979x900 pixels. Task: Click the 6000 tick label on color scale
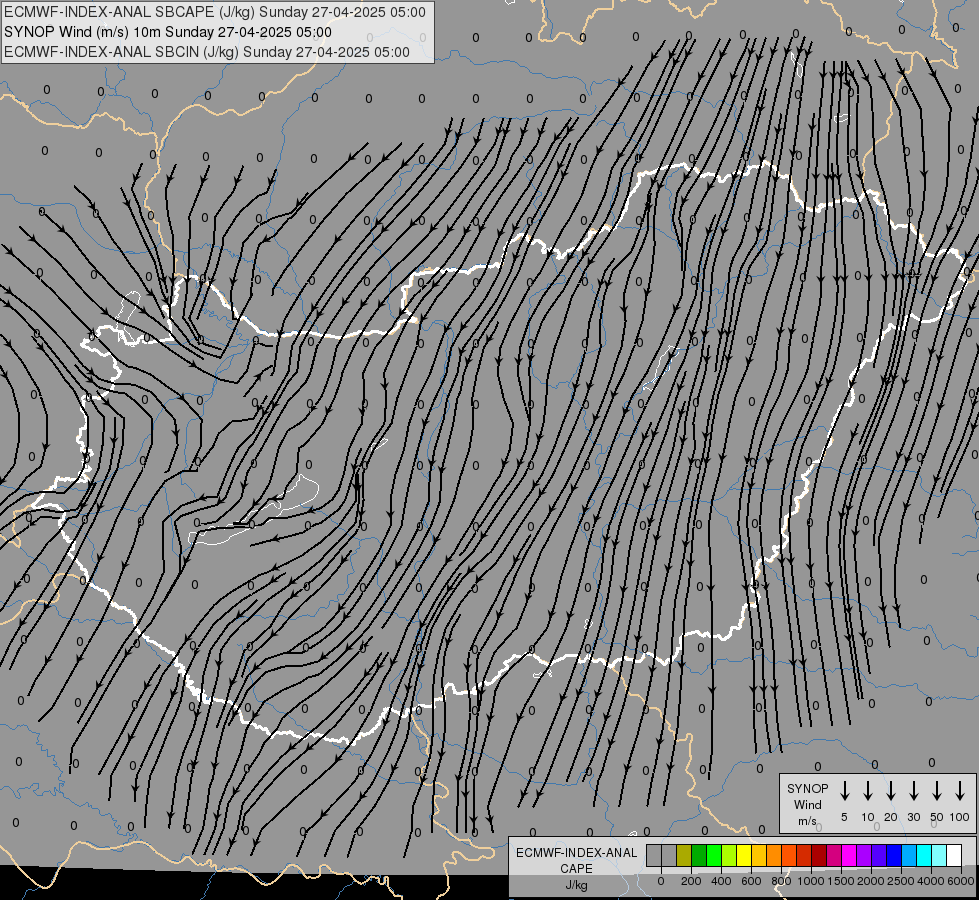point(961,881)
